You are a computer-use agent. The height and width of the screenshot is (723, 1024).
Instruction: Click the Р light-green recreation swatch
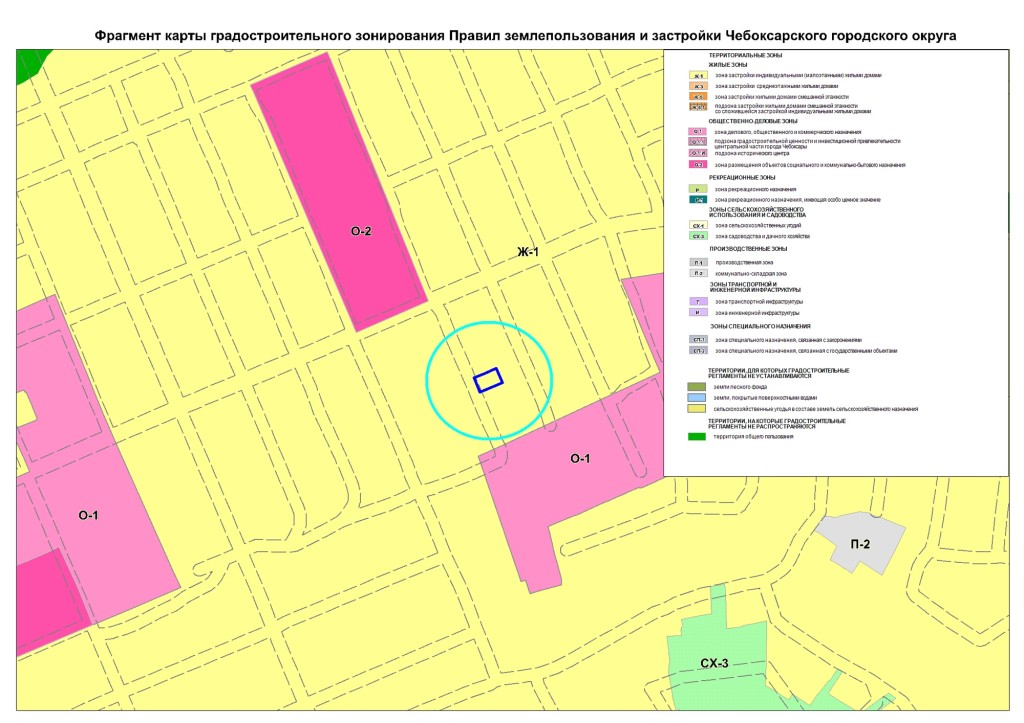click(x=699, y=189)
